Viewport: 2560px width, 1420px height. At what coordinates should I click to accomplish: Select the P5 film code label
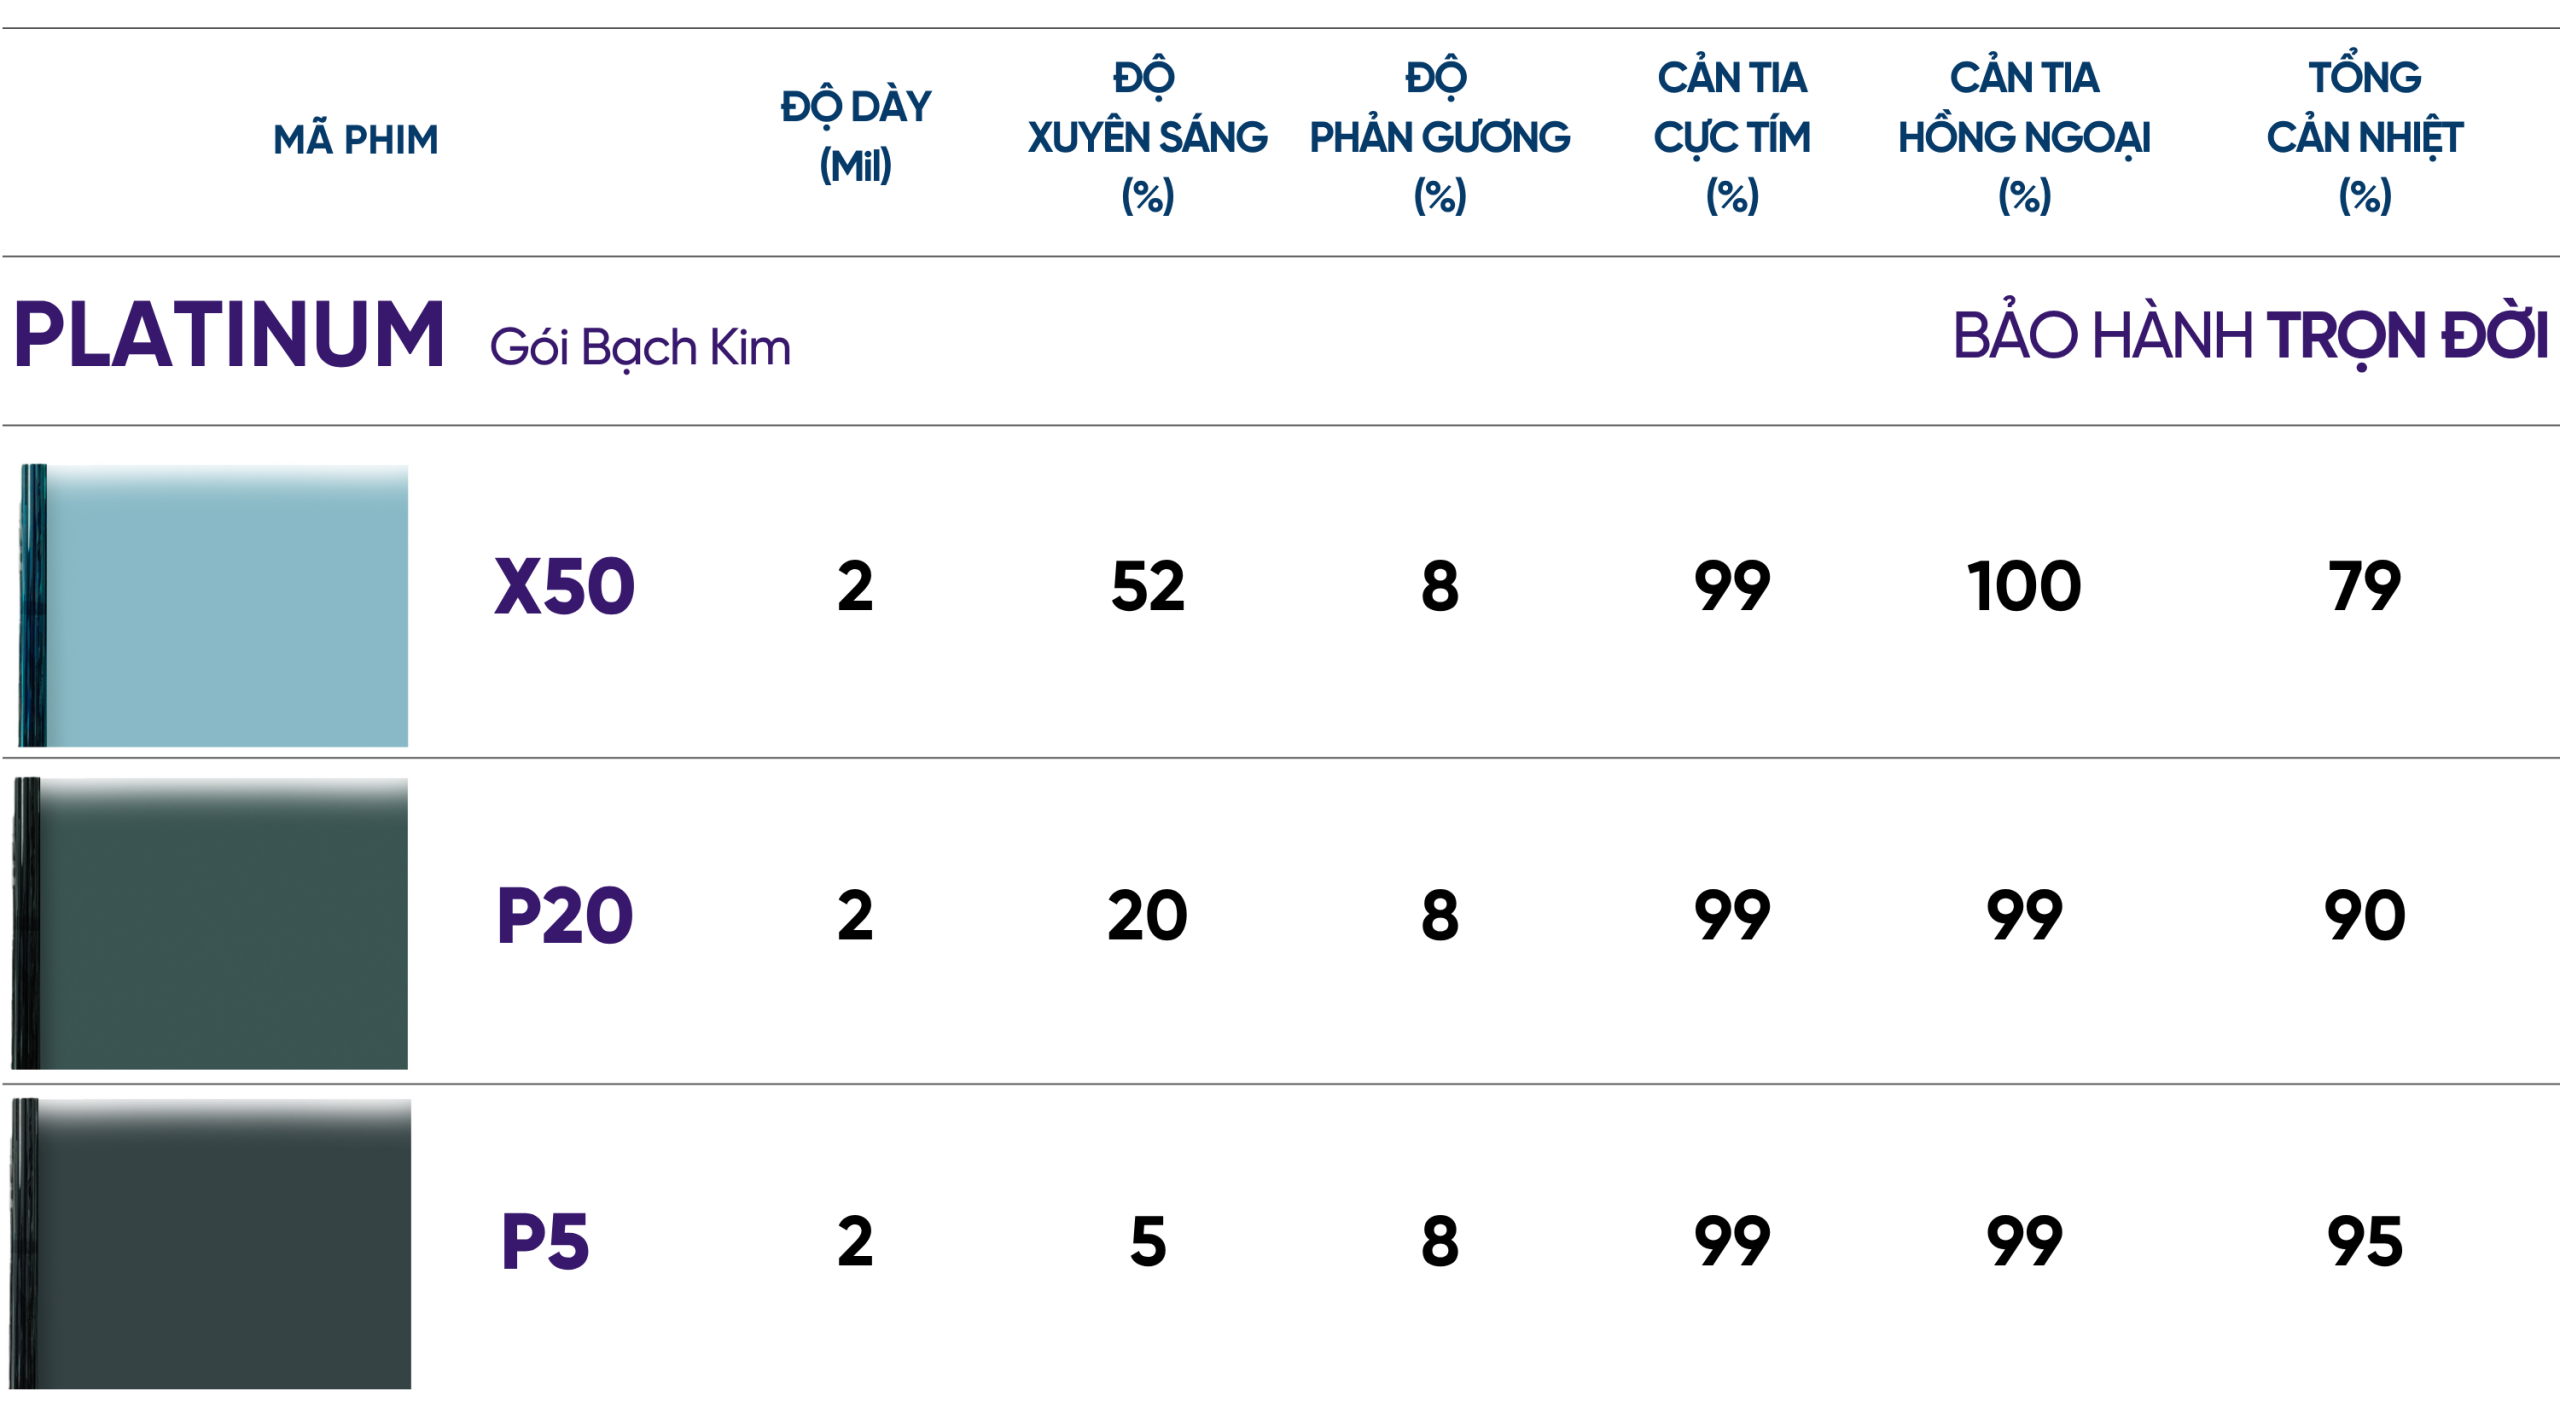[545, 1242]
